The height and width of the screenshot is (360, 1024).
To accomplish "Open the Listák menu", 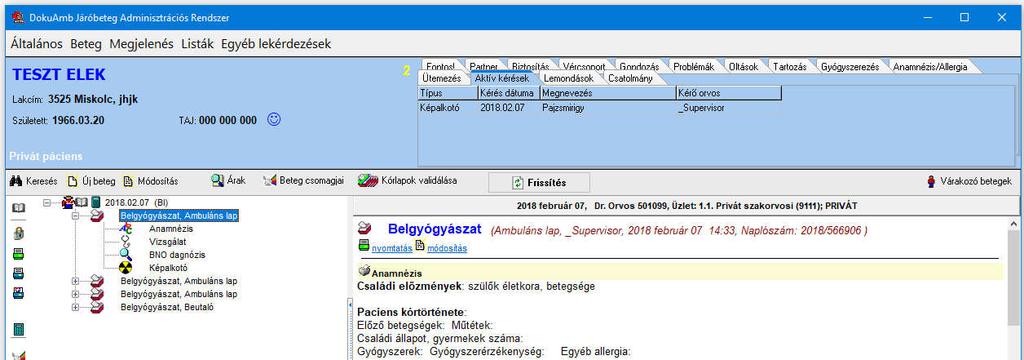I will pyautogui.click(x=197, y=44).
